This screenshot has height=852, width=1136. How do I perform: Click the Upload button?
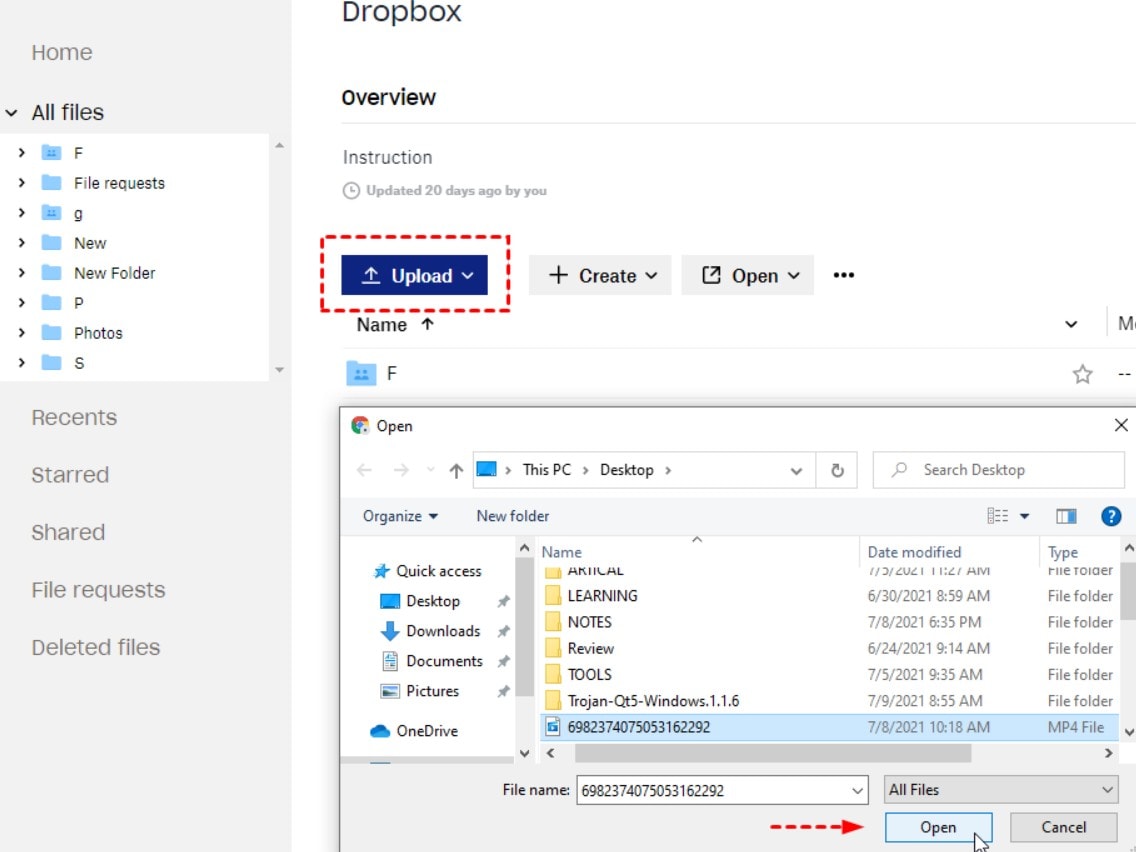coord(414,275)
